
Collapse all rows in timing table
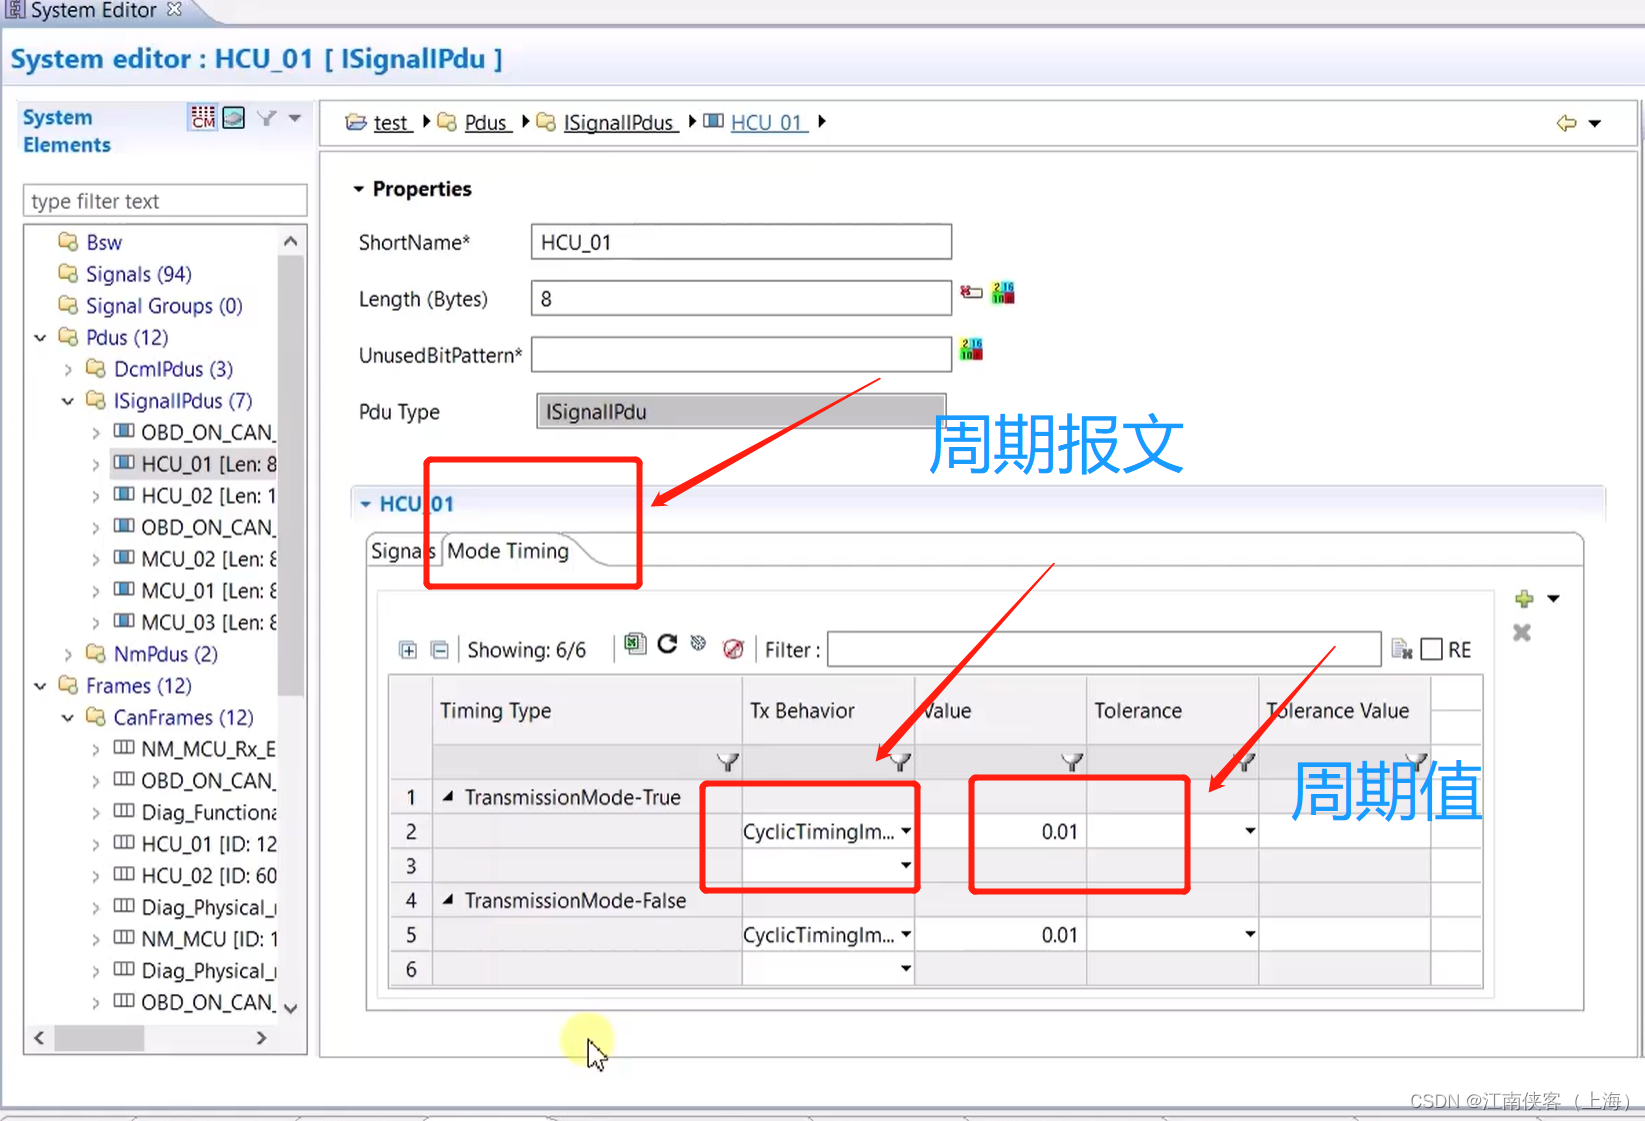coord(440,650)
